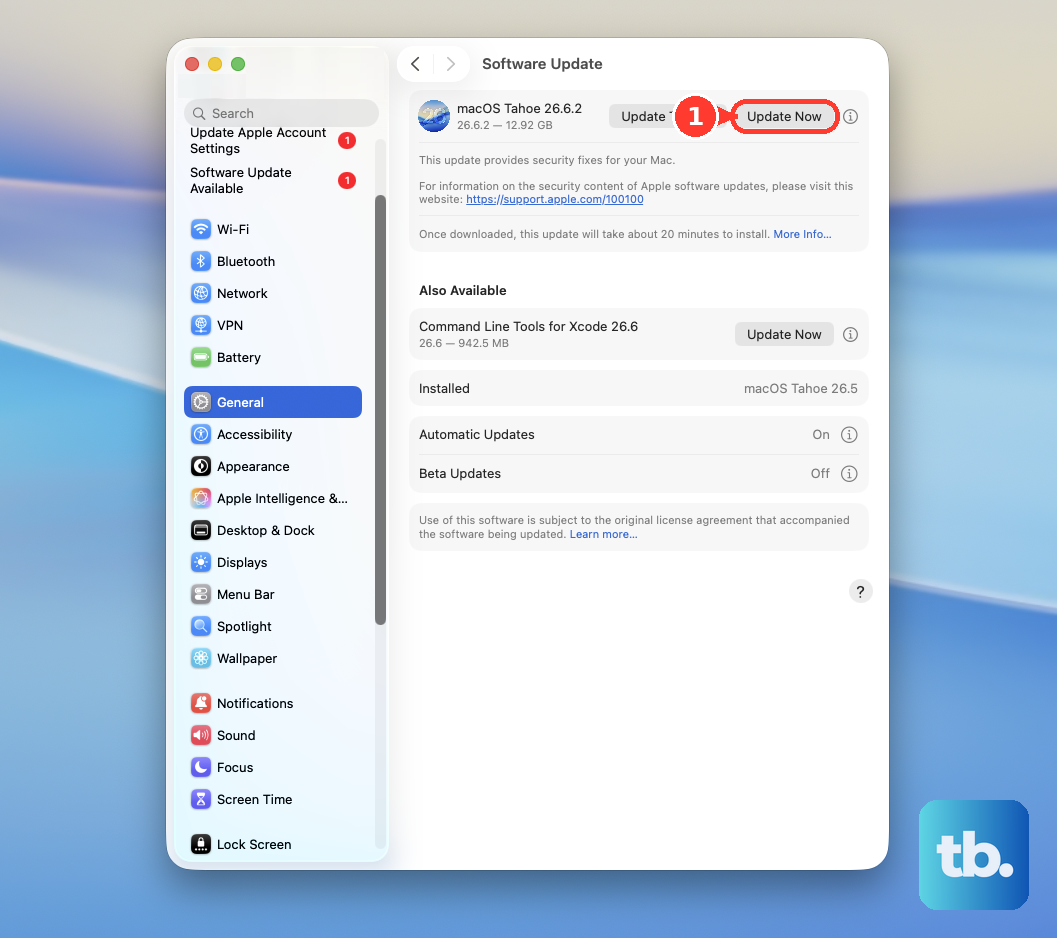Click the Learn more… license link
This screenshot has width=1057, height=938.
[x=603, y=534]
